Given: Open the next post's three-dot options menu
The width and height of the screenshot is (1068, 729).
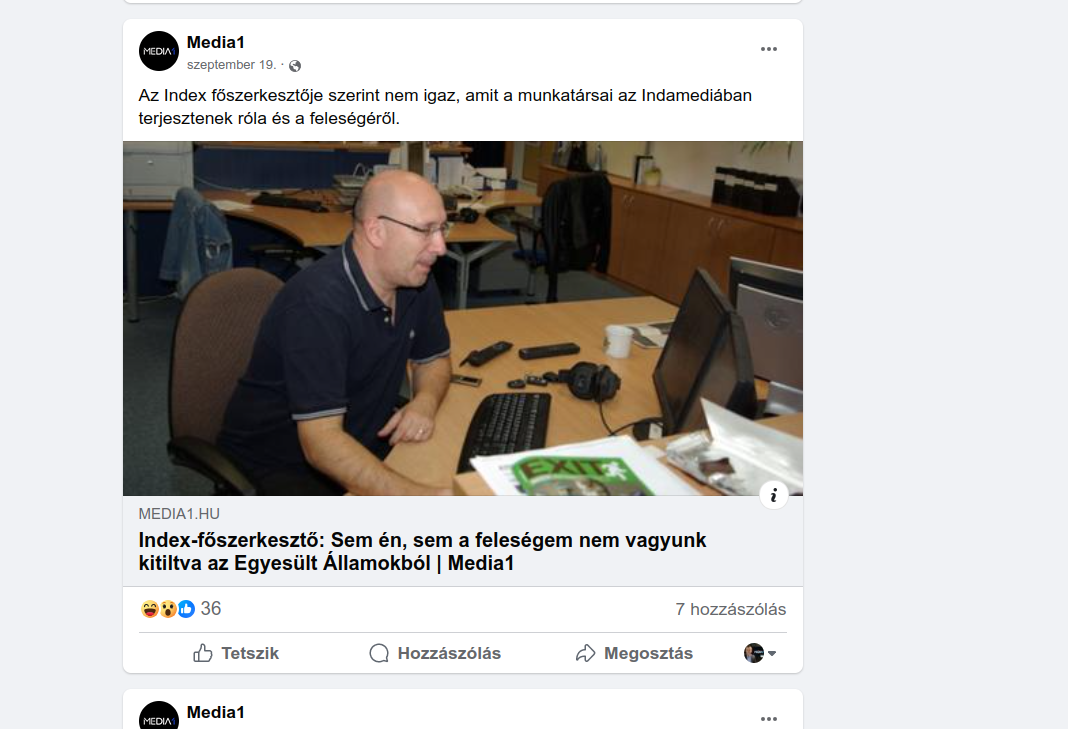Looking at the screenshot, I should coord(768,719).
